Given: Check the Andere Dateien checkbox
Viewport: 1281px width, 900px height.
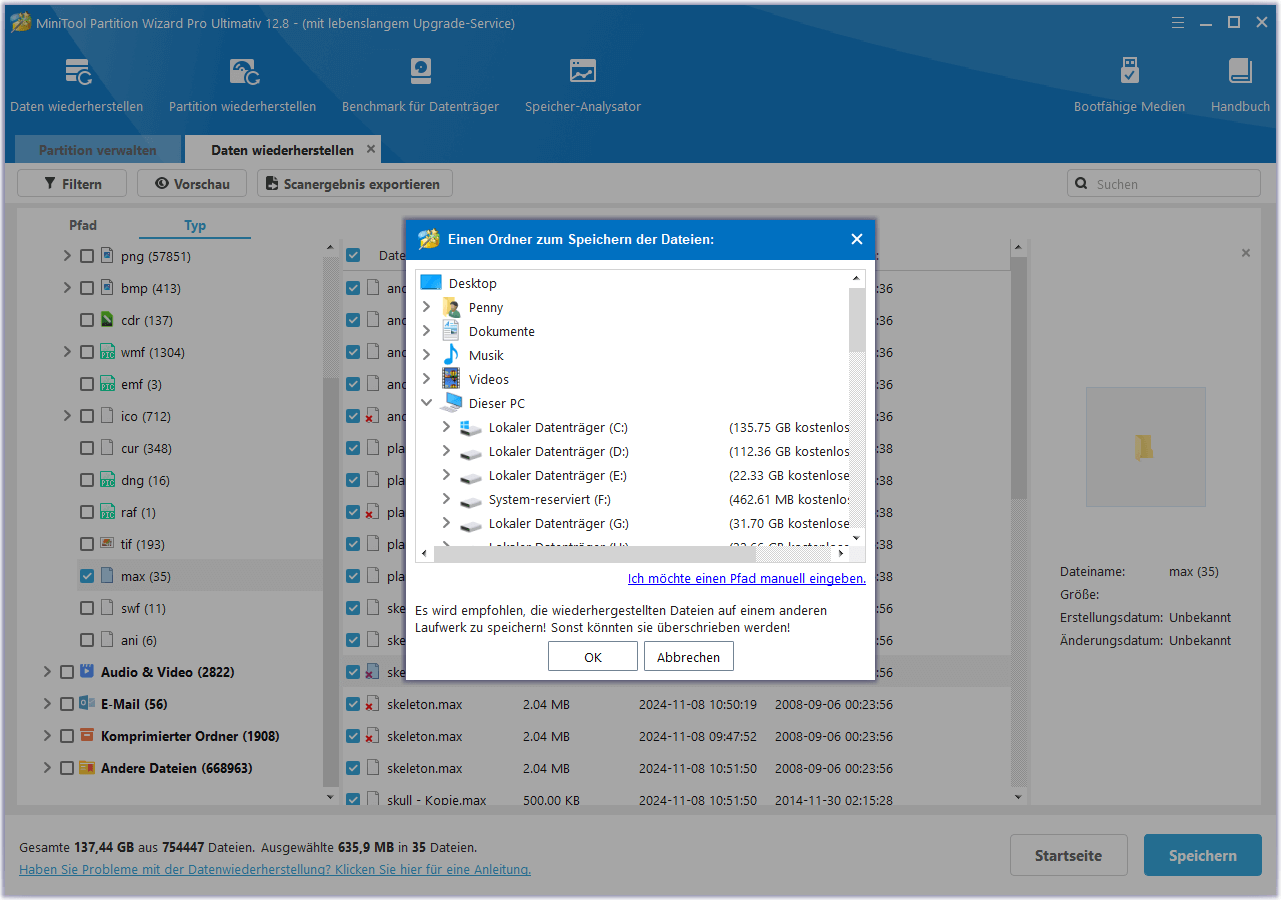Looking at the screenshot, I should tap(67, 769).
